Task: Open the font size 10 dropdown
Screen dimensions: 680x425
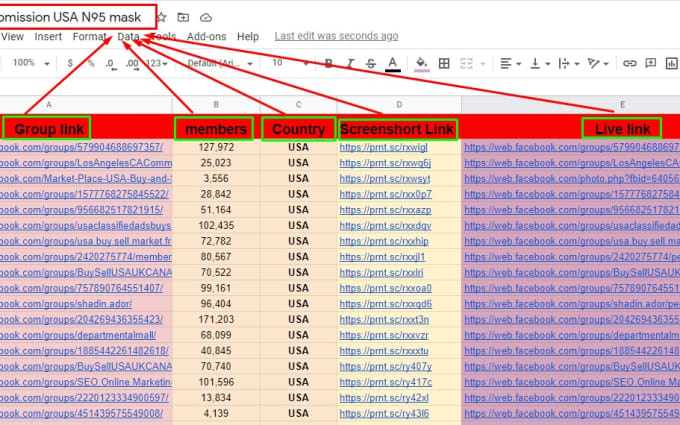Action: click(x=290, y=63)
